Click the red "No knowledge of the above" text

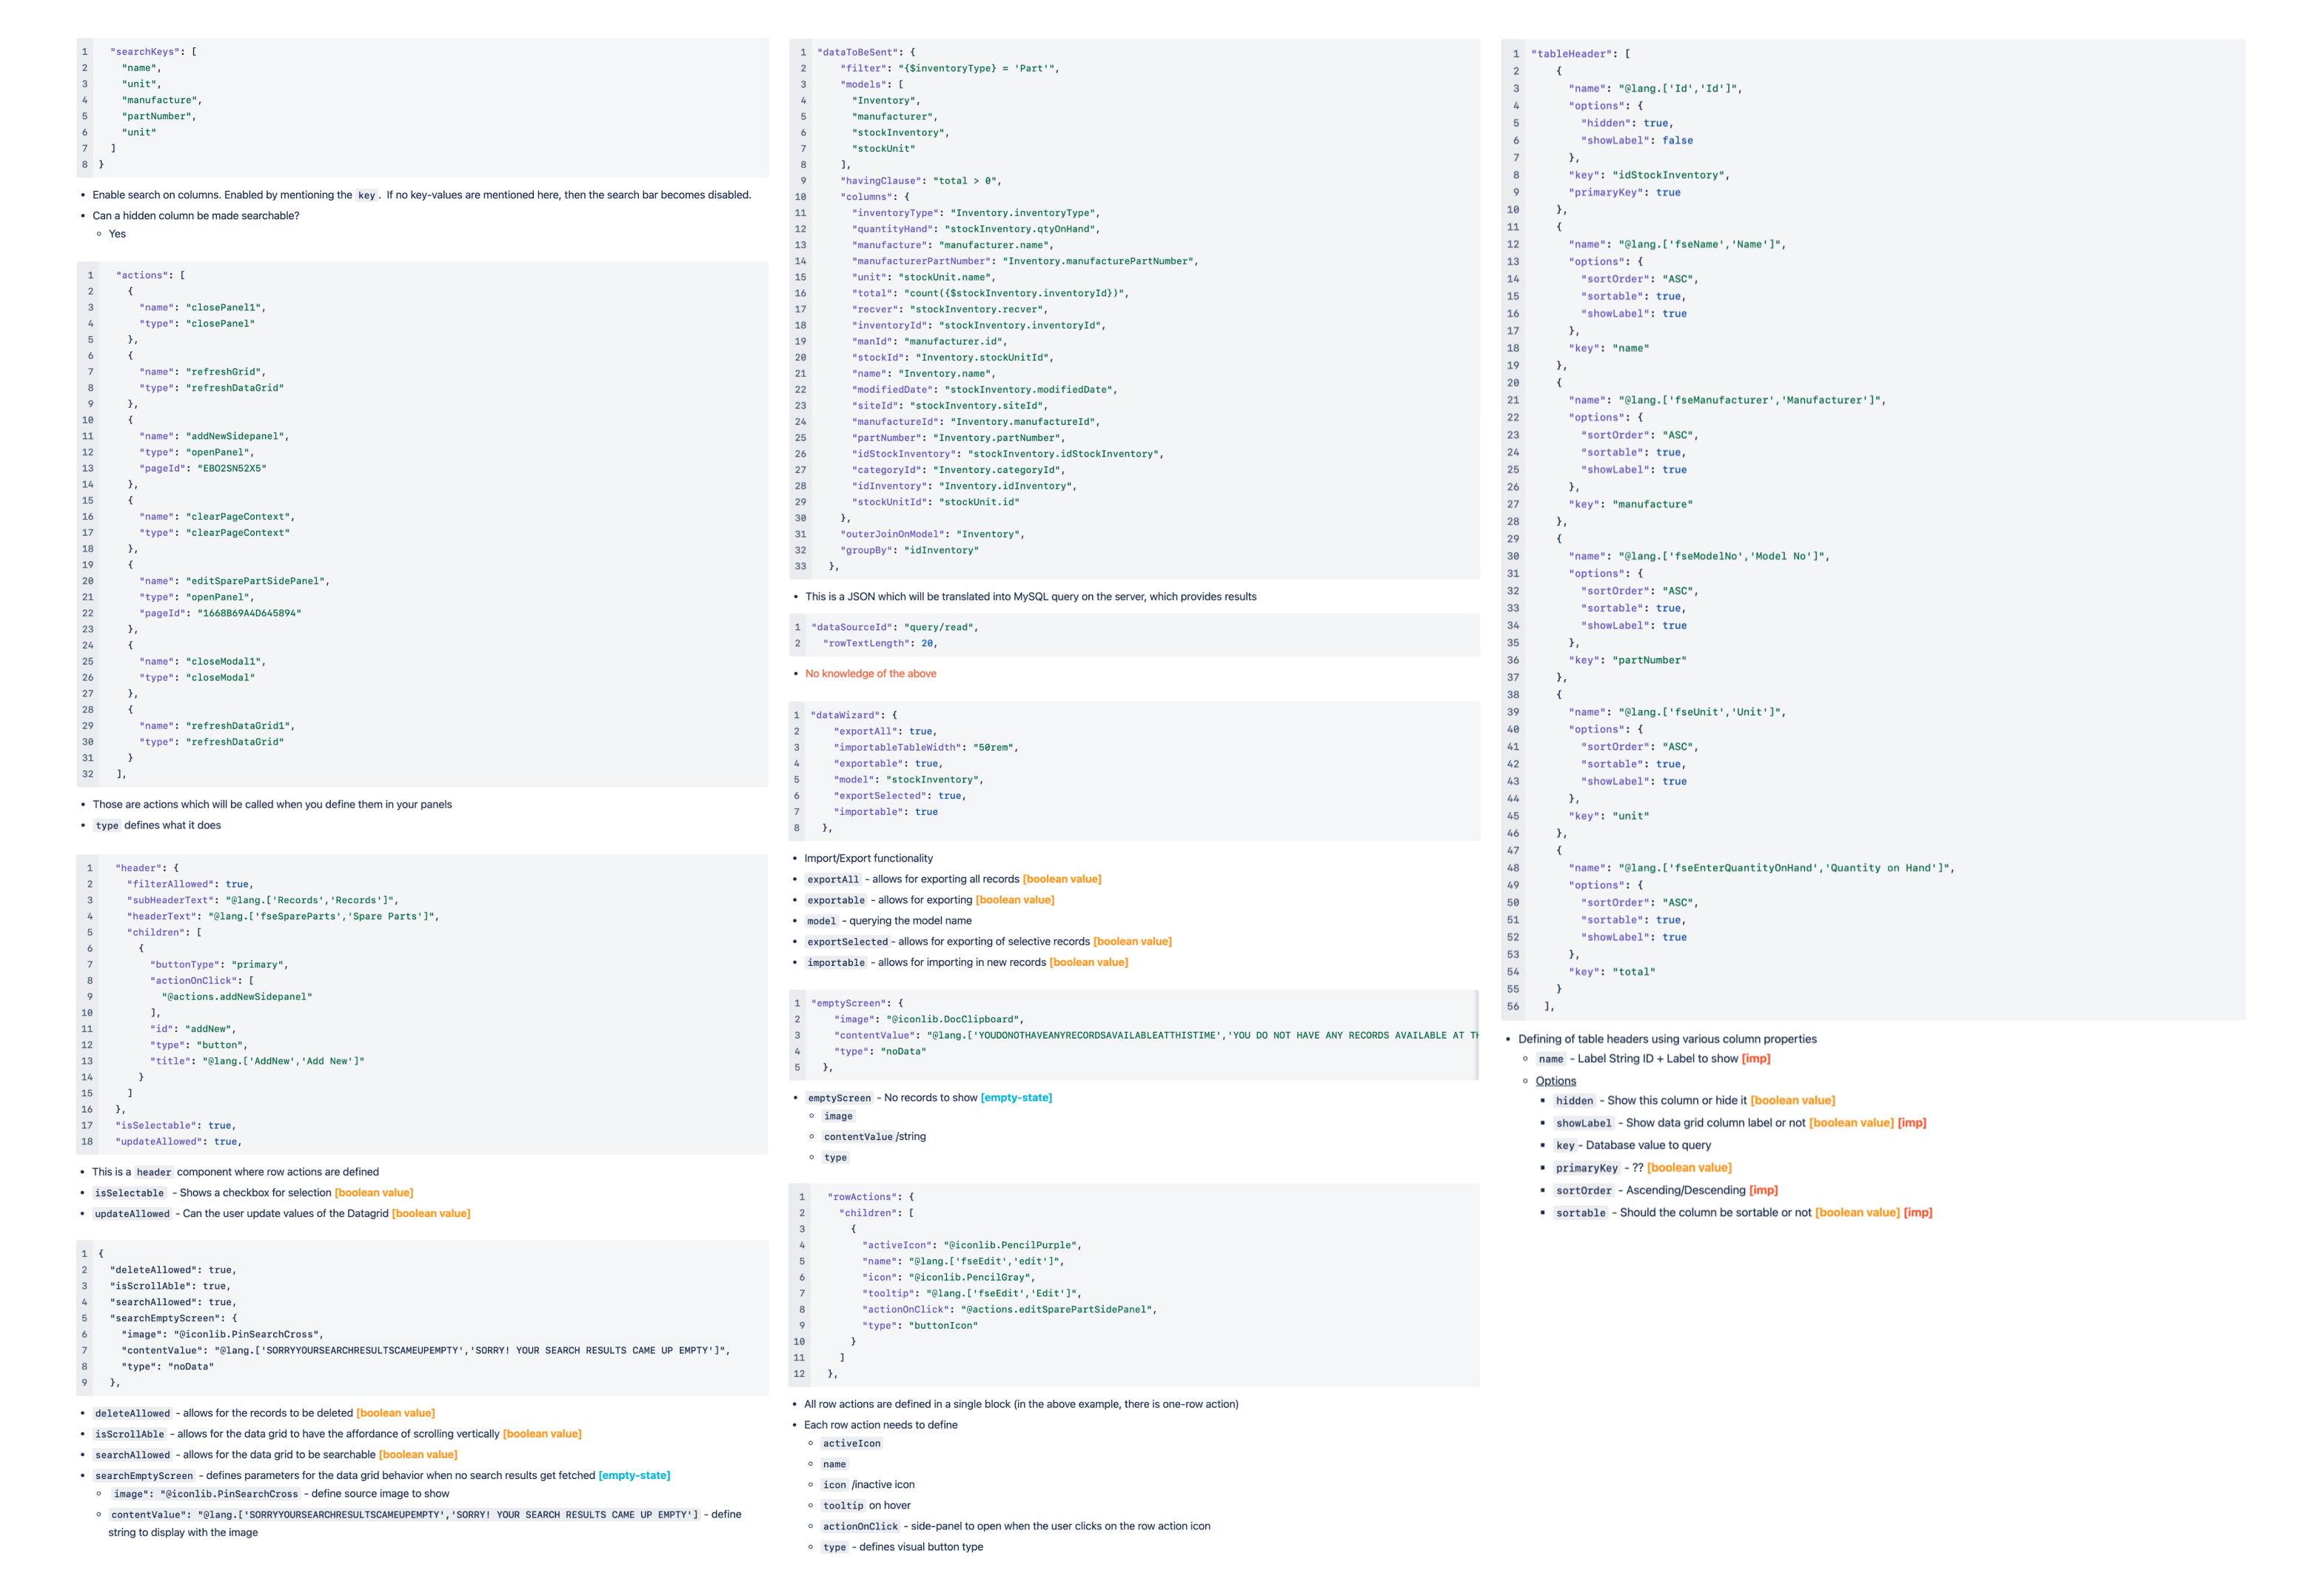click(870, 673)
